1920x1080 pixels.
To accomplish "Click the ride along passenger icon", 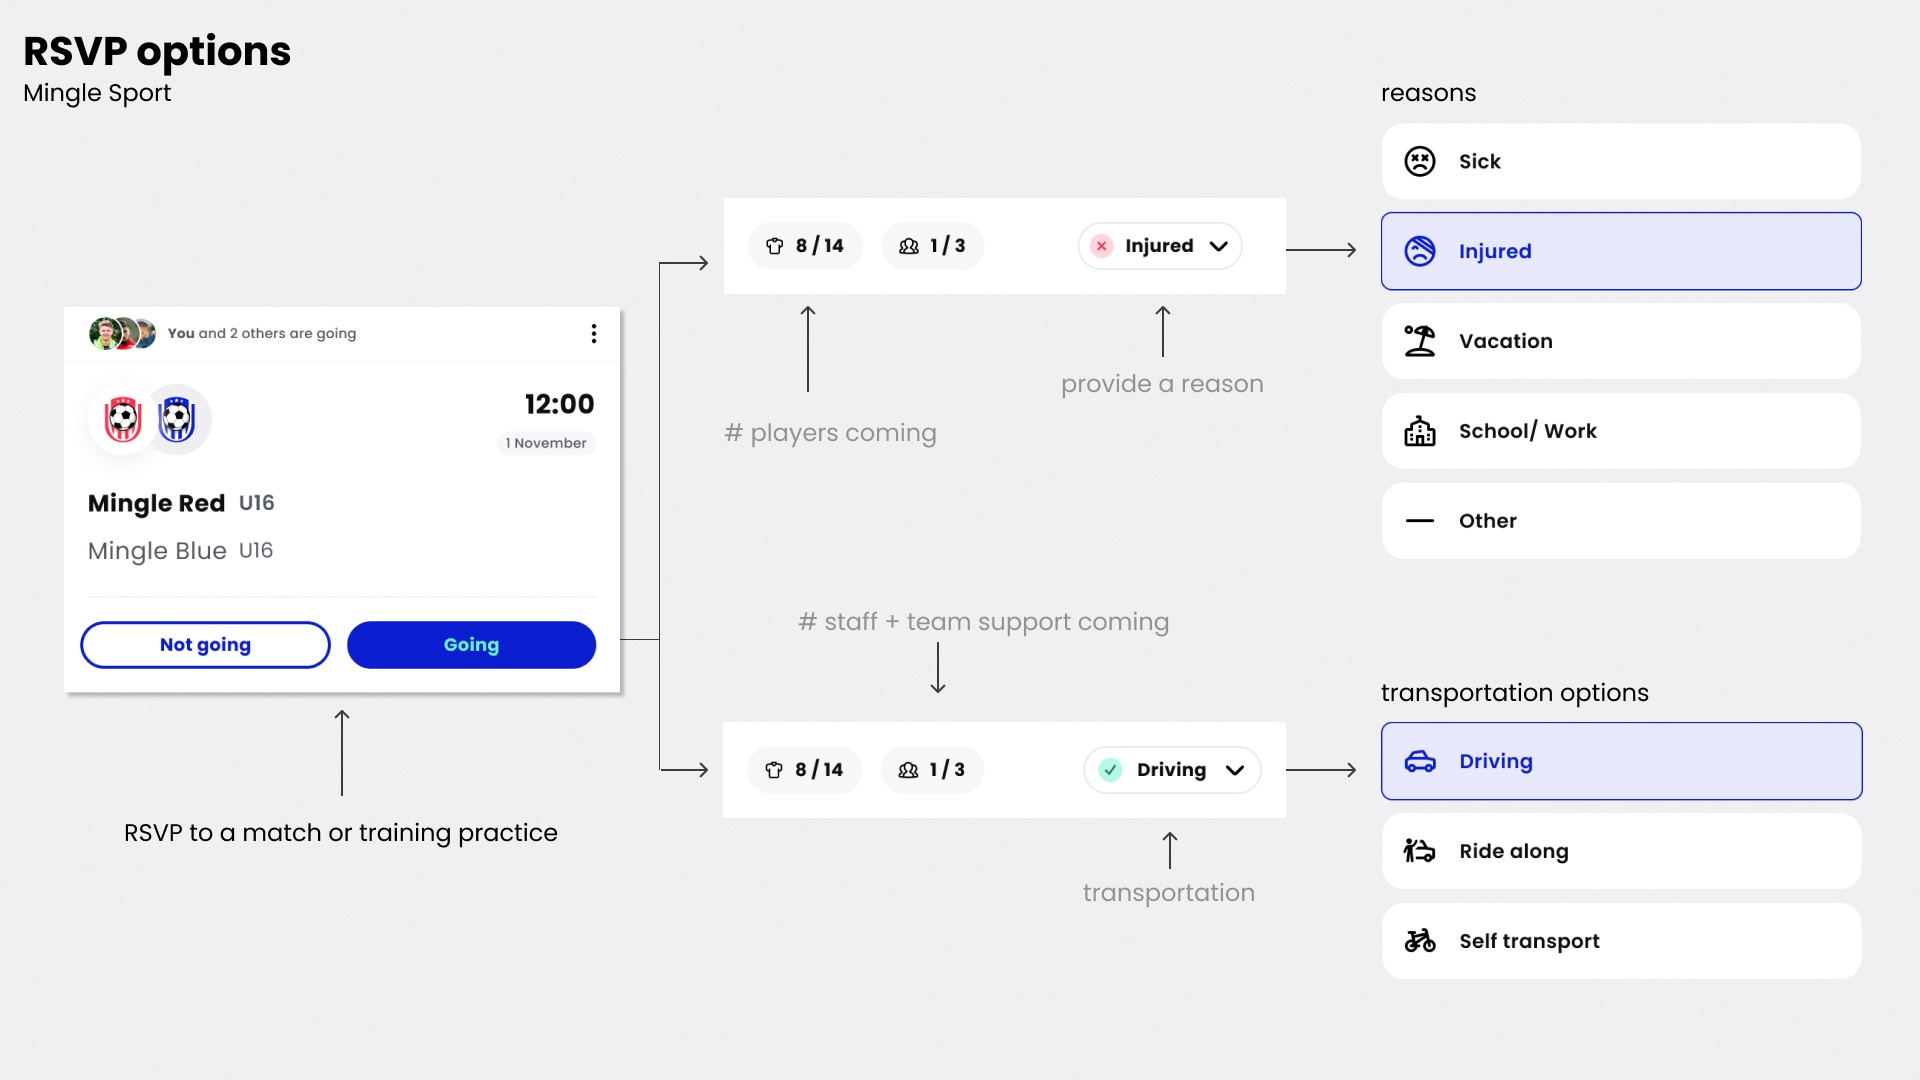I will coord(1420,851).
